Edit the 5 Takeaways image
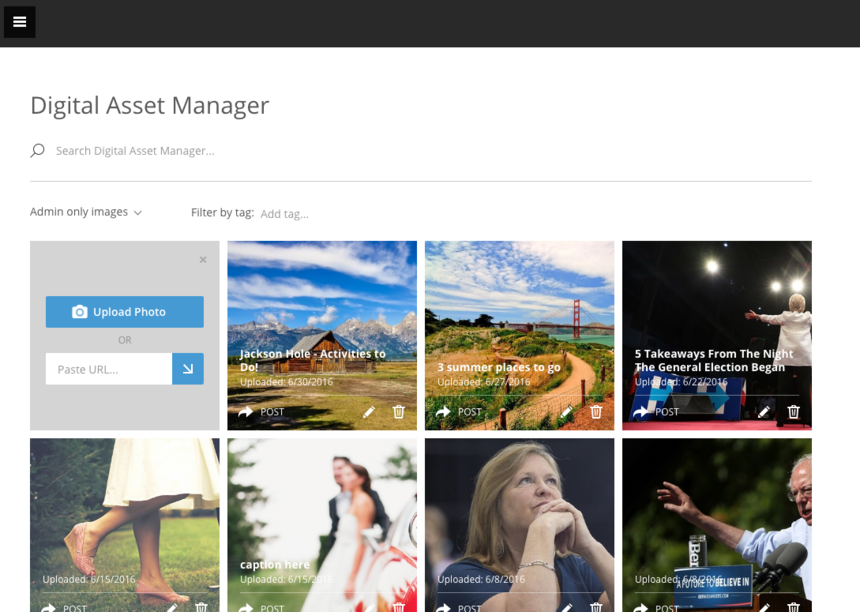The height and width of the screenshot is (612, 860). [764, 412]
